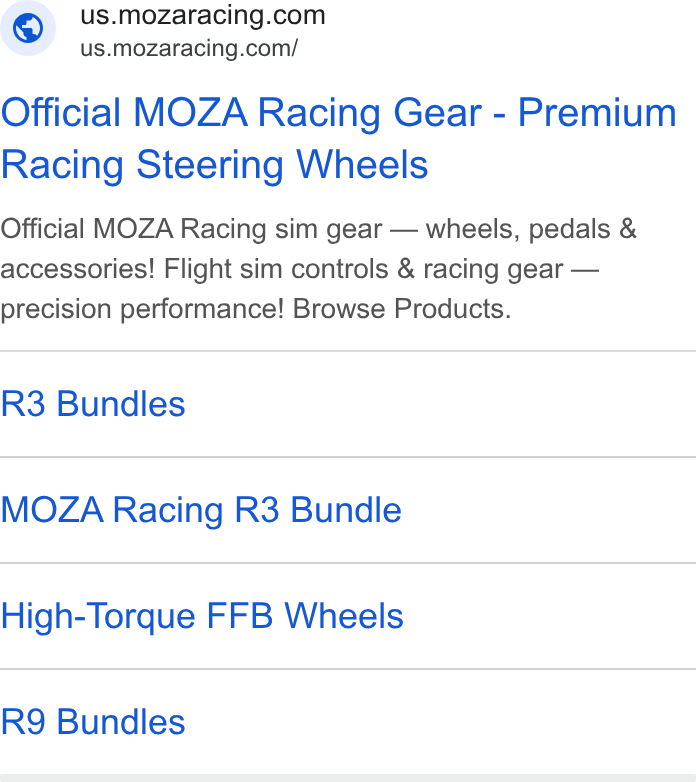The height and width of the screenshot is (782, 696).
Task: Click "Official MOZA Racing sim gear" snippet start
Action: 191,229
